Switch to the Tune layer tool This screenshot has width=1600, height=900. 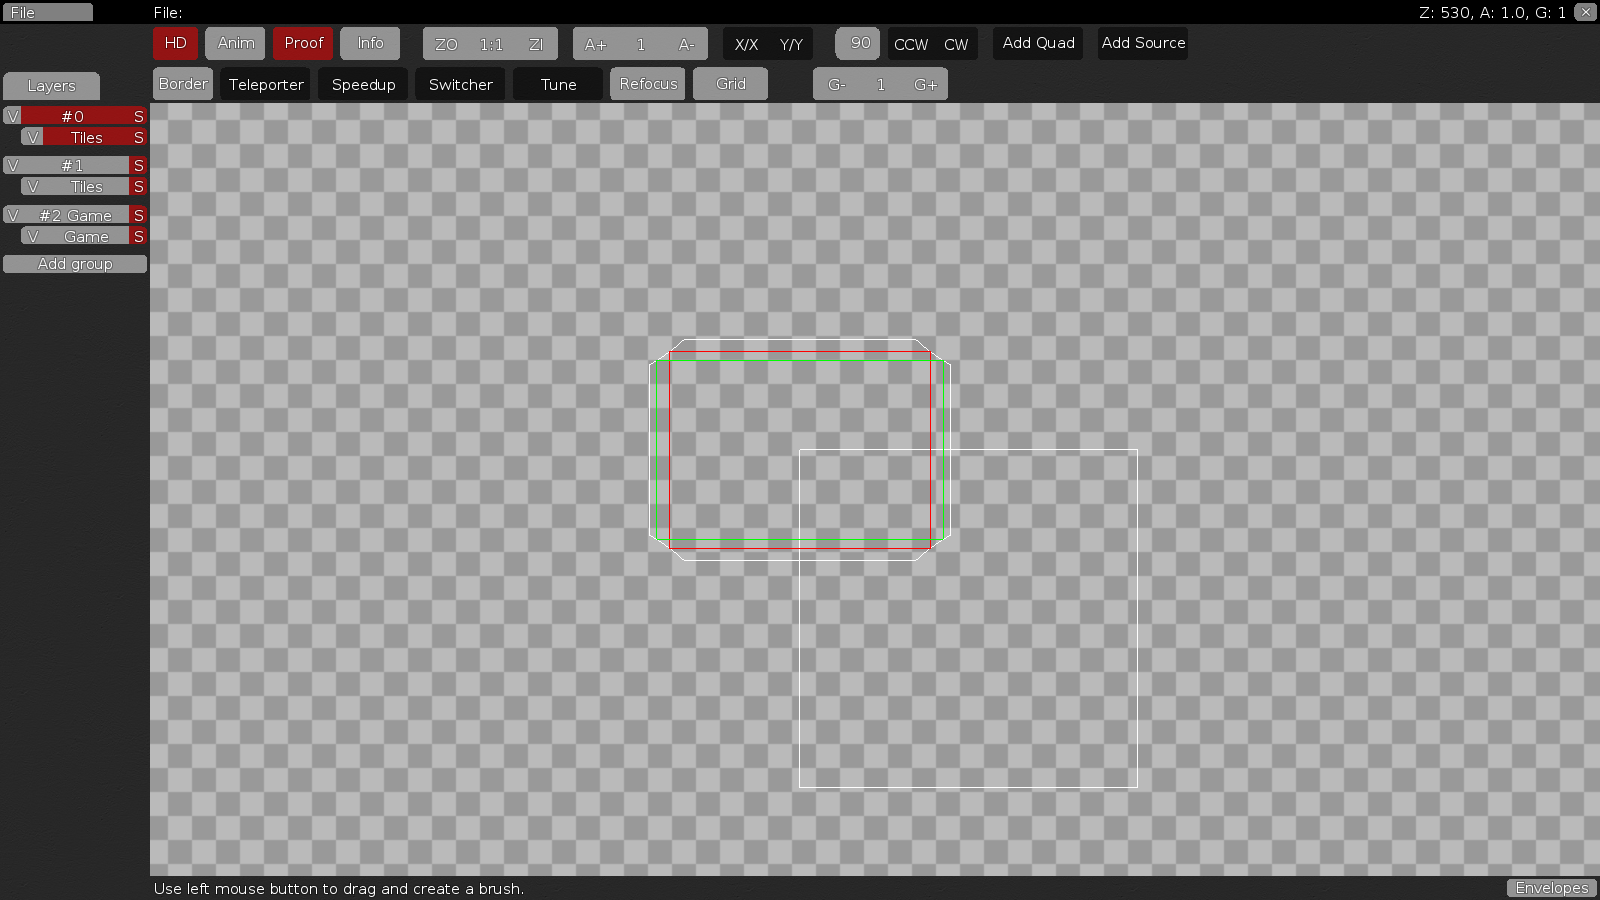click(x=557, y=84)
